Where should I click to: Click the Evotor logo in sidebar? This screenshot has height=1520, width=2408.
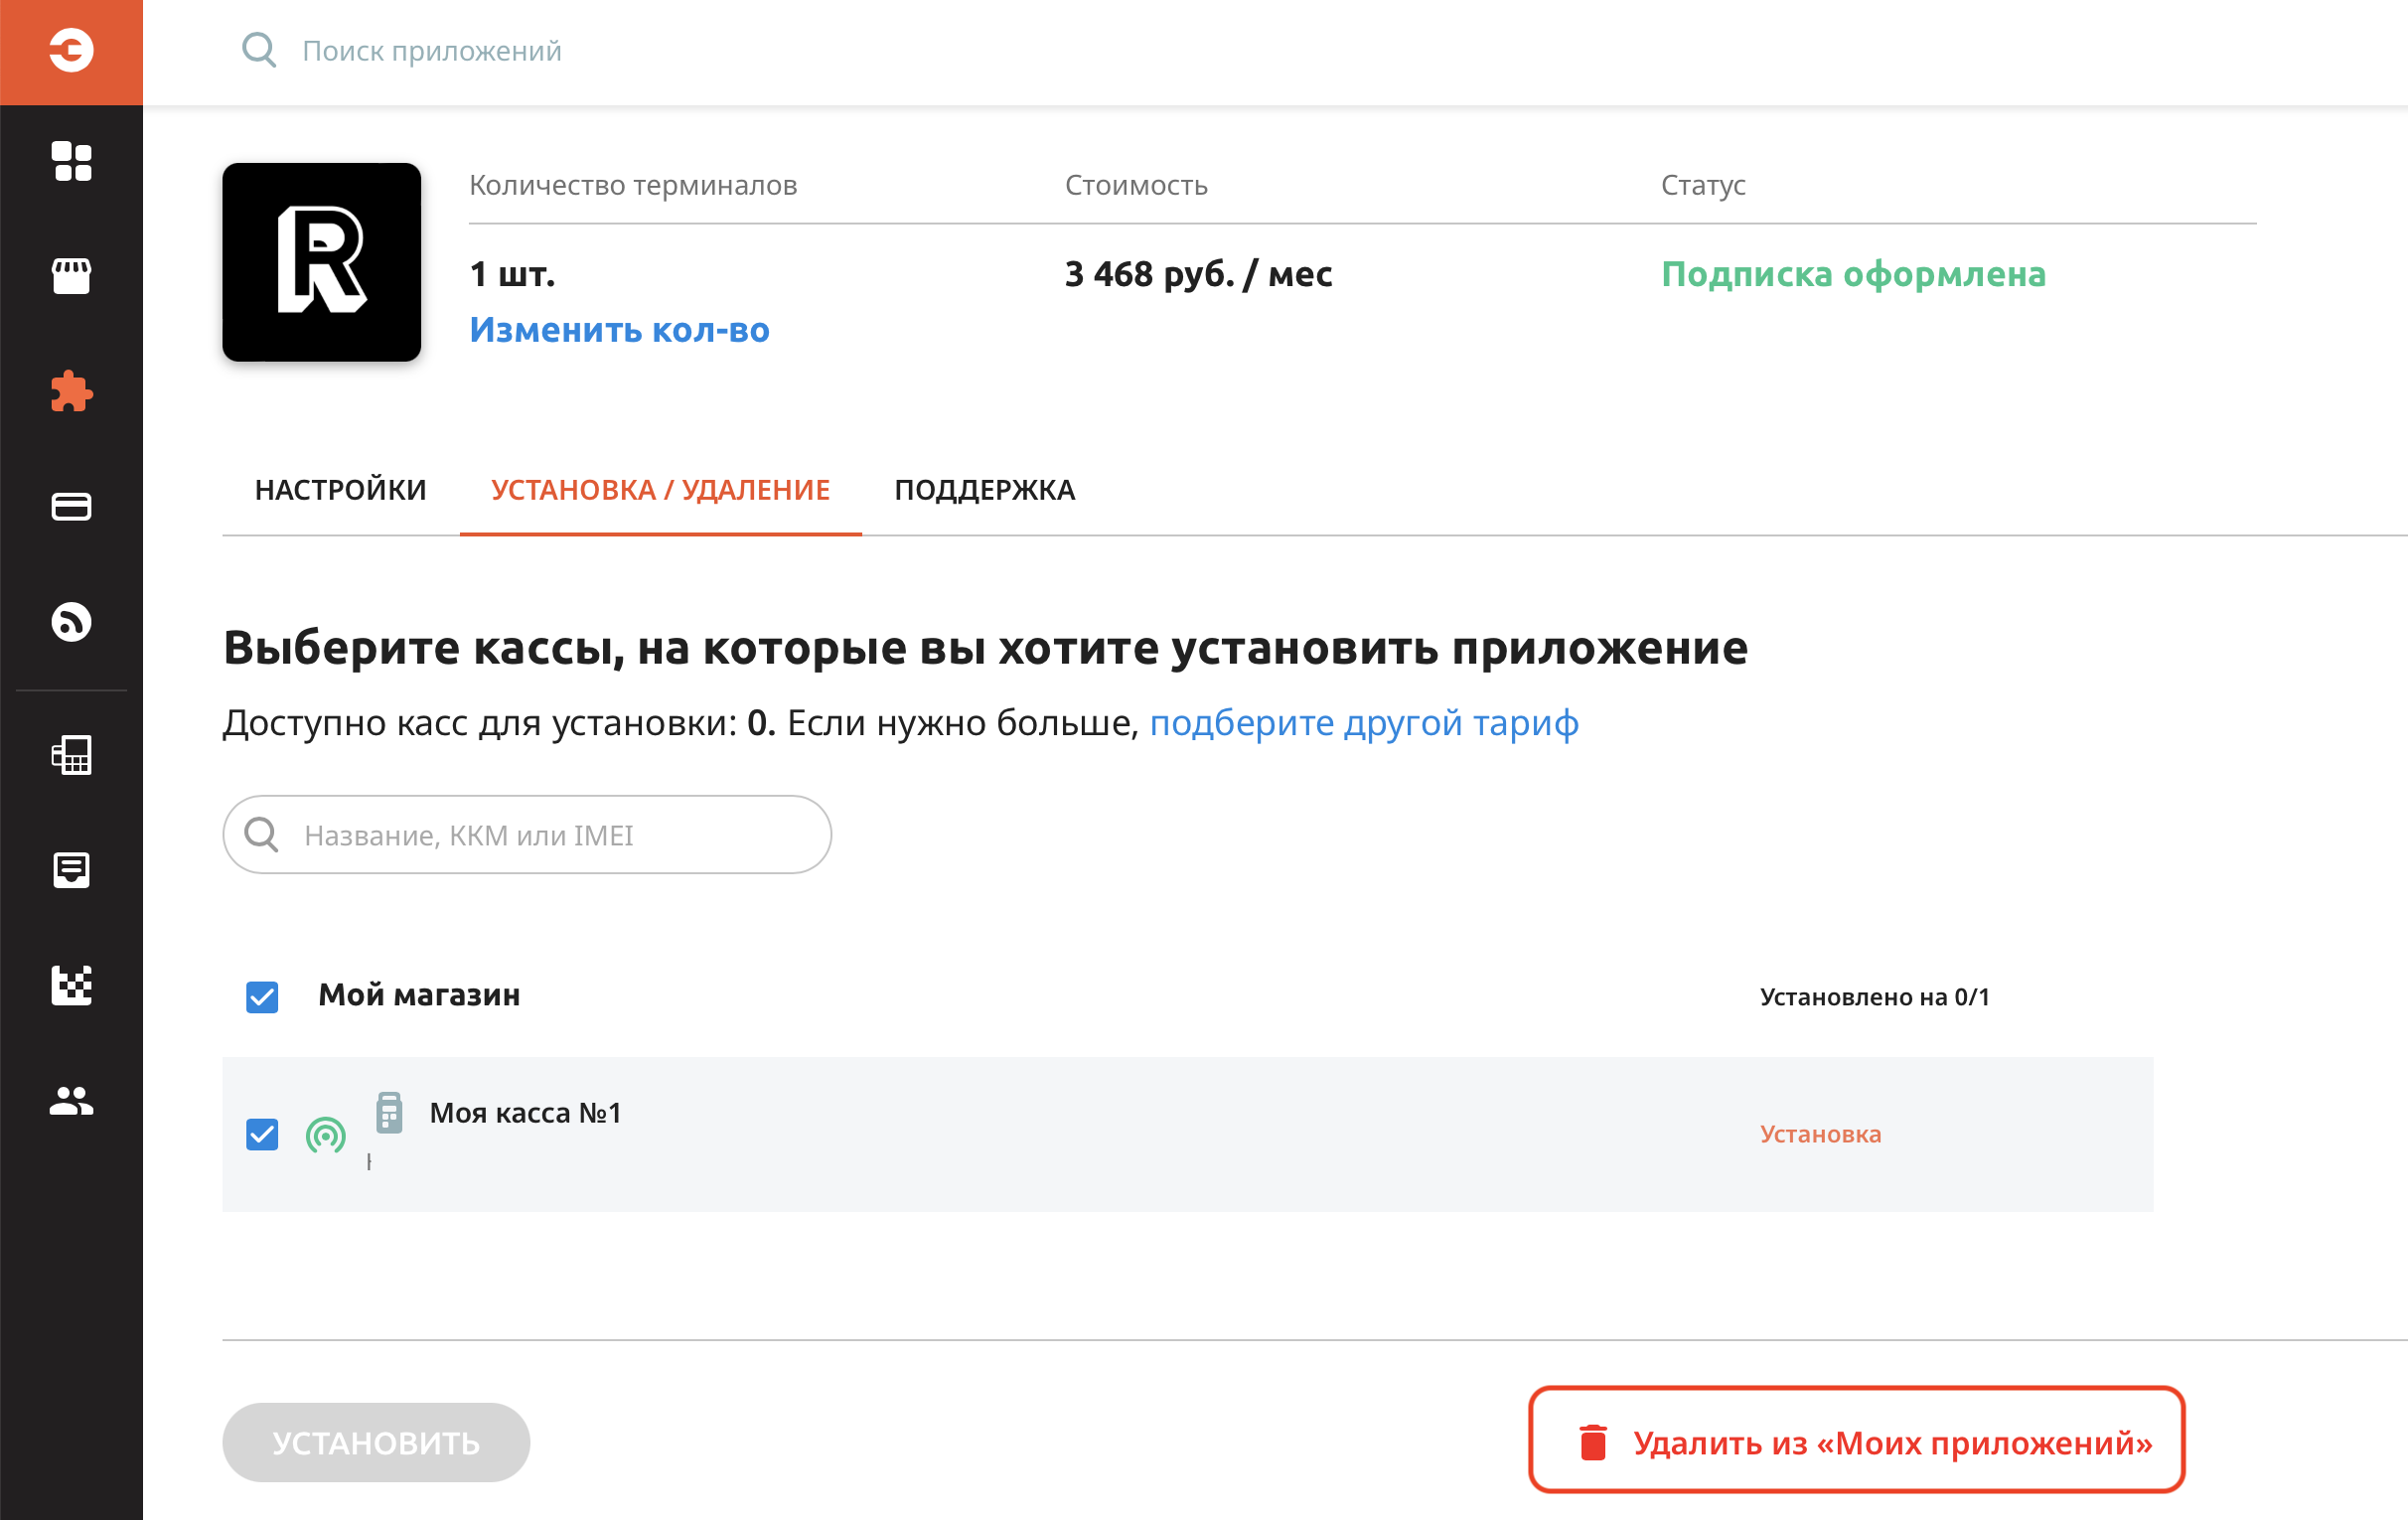[71, 50]
